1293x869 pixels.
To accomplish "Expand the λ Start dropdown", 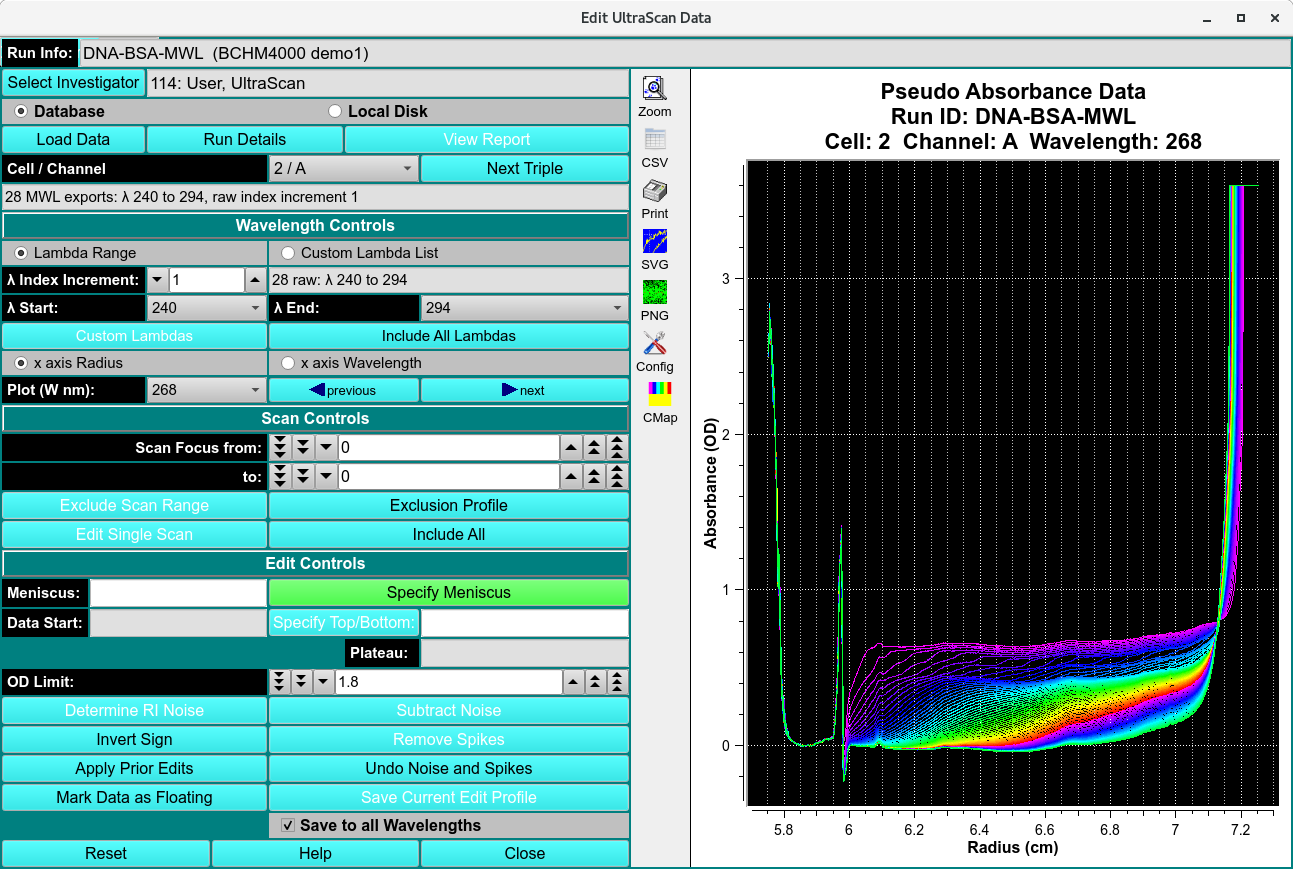I will 206,308.
